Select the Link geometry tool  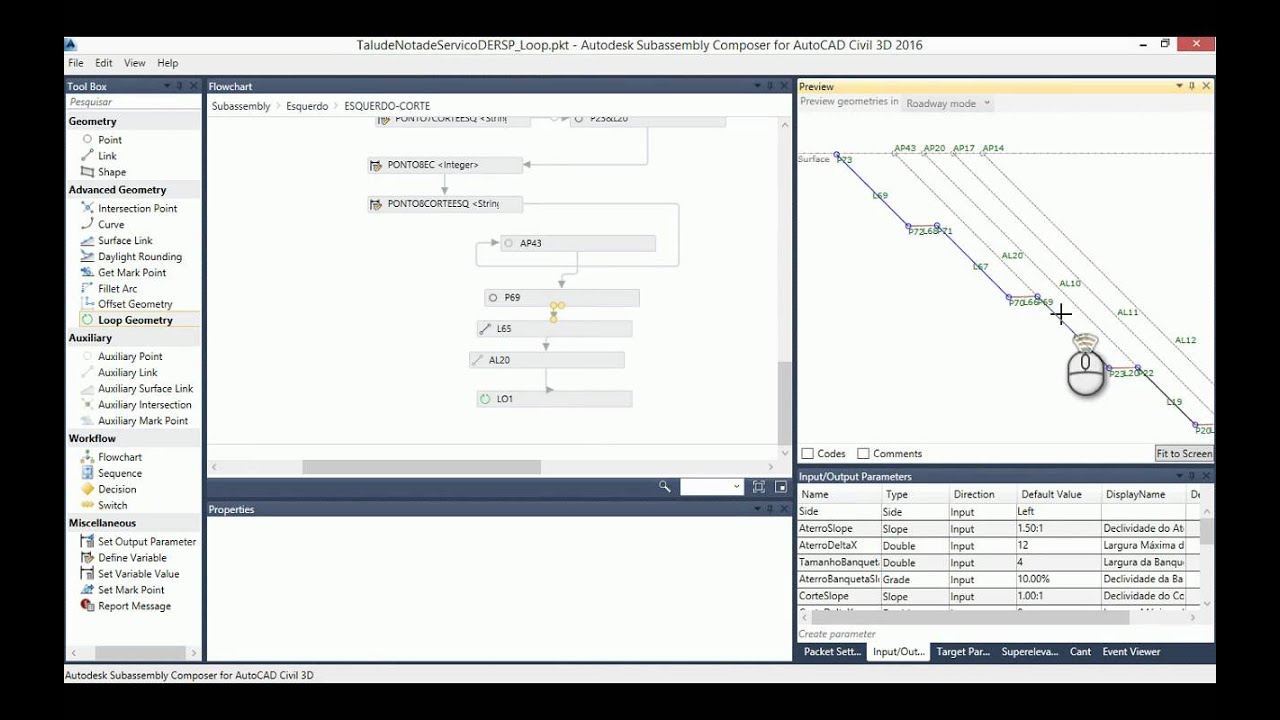point(107,156)
